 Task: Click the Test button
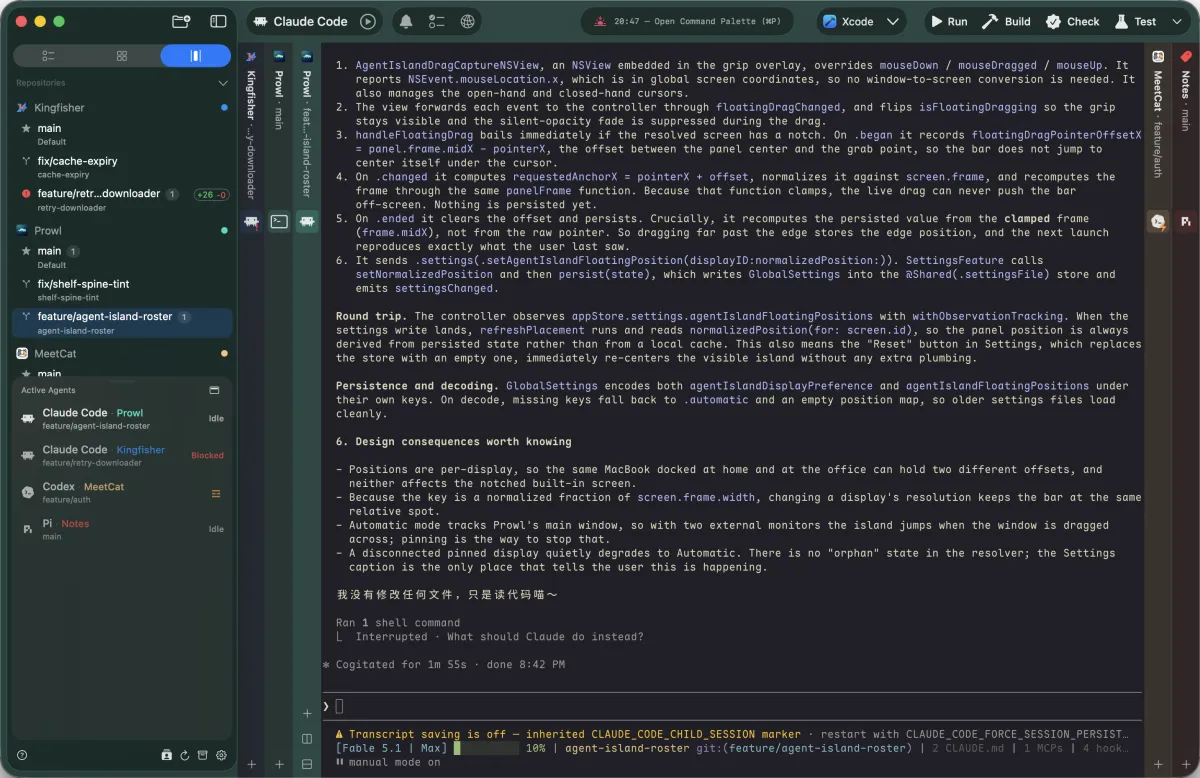1135,21
